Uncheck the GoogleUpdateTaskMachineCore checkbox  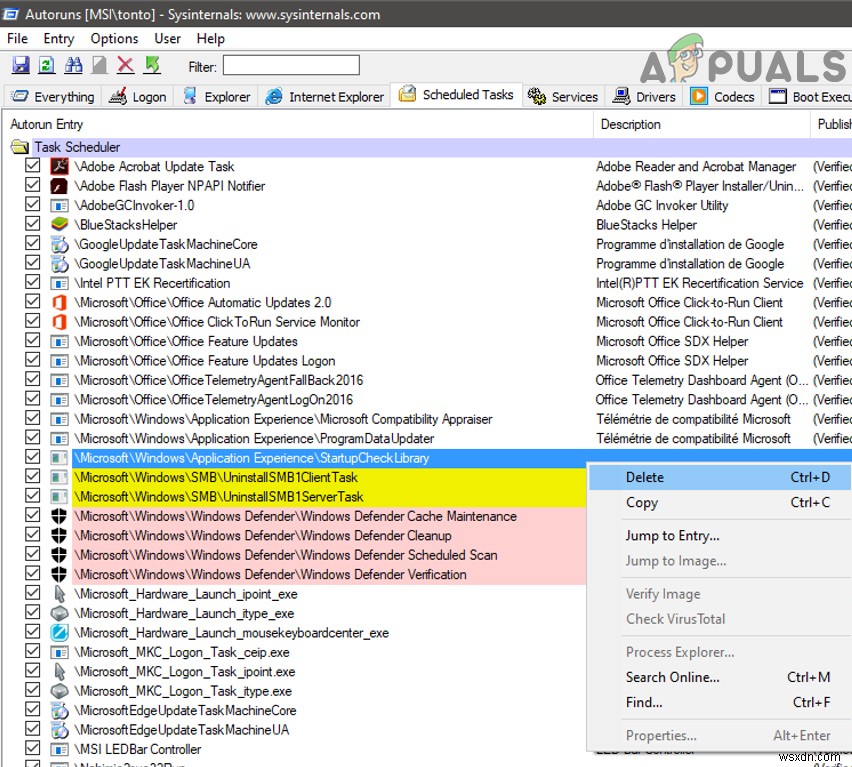click(31, 244)
